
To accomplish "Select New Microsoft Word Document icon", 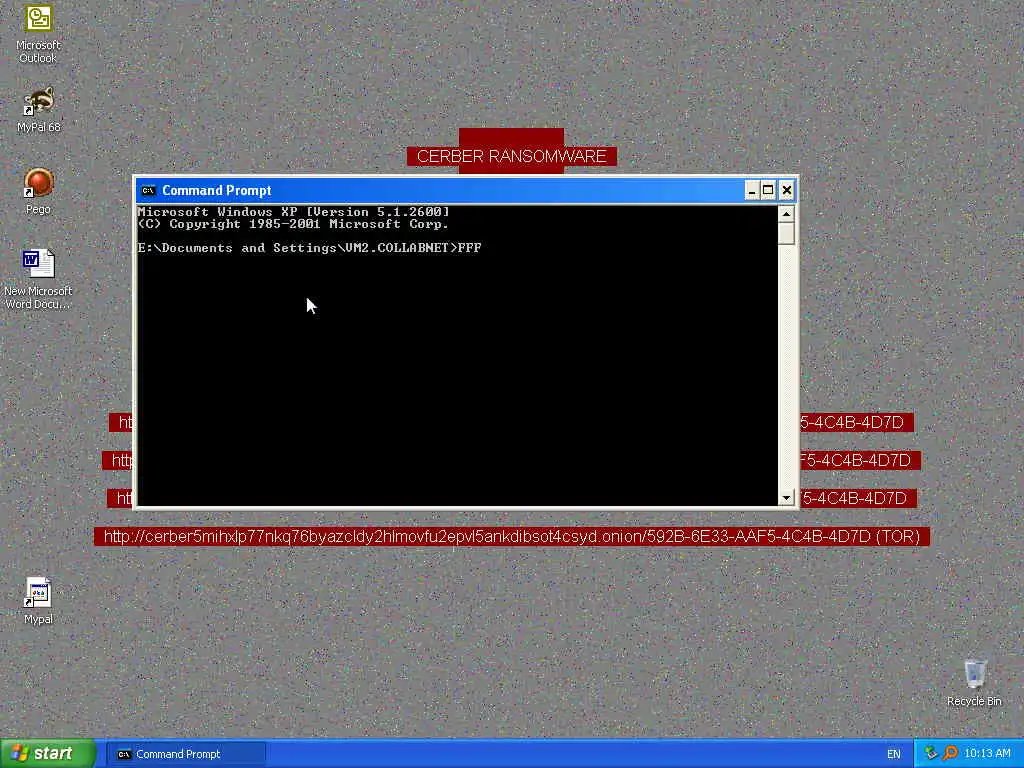I will pos(38,279).
